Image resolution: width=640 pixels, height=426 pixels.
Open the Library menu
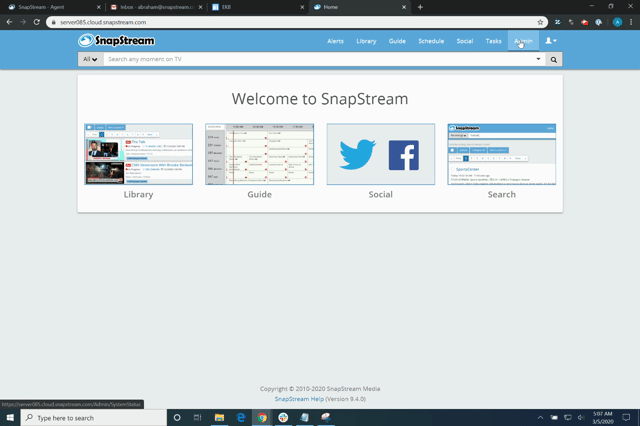point(366,41)
